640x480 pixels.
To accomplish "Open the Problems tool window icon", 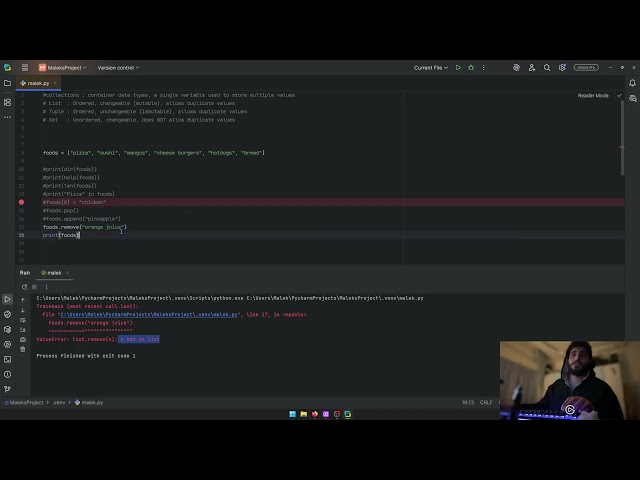I will (x=7, y=374).
